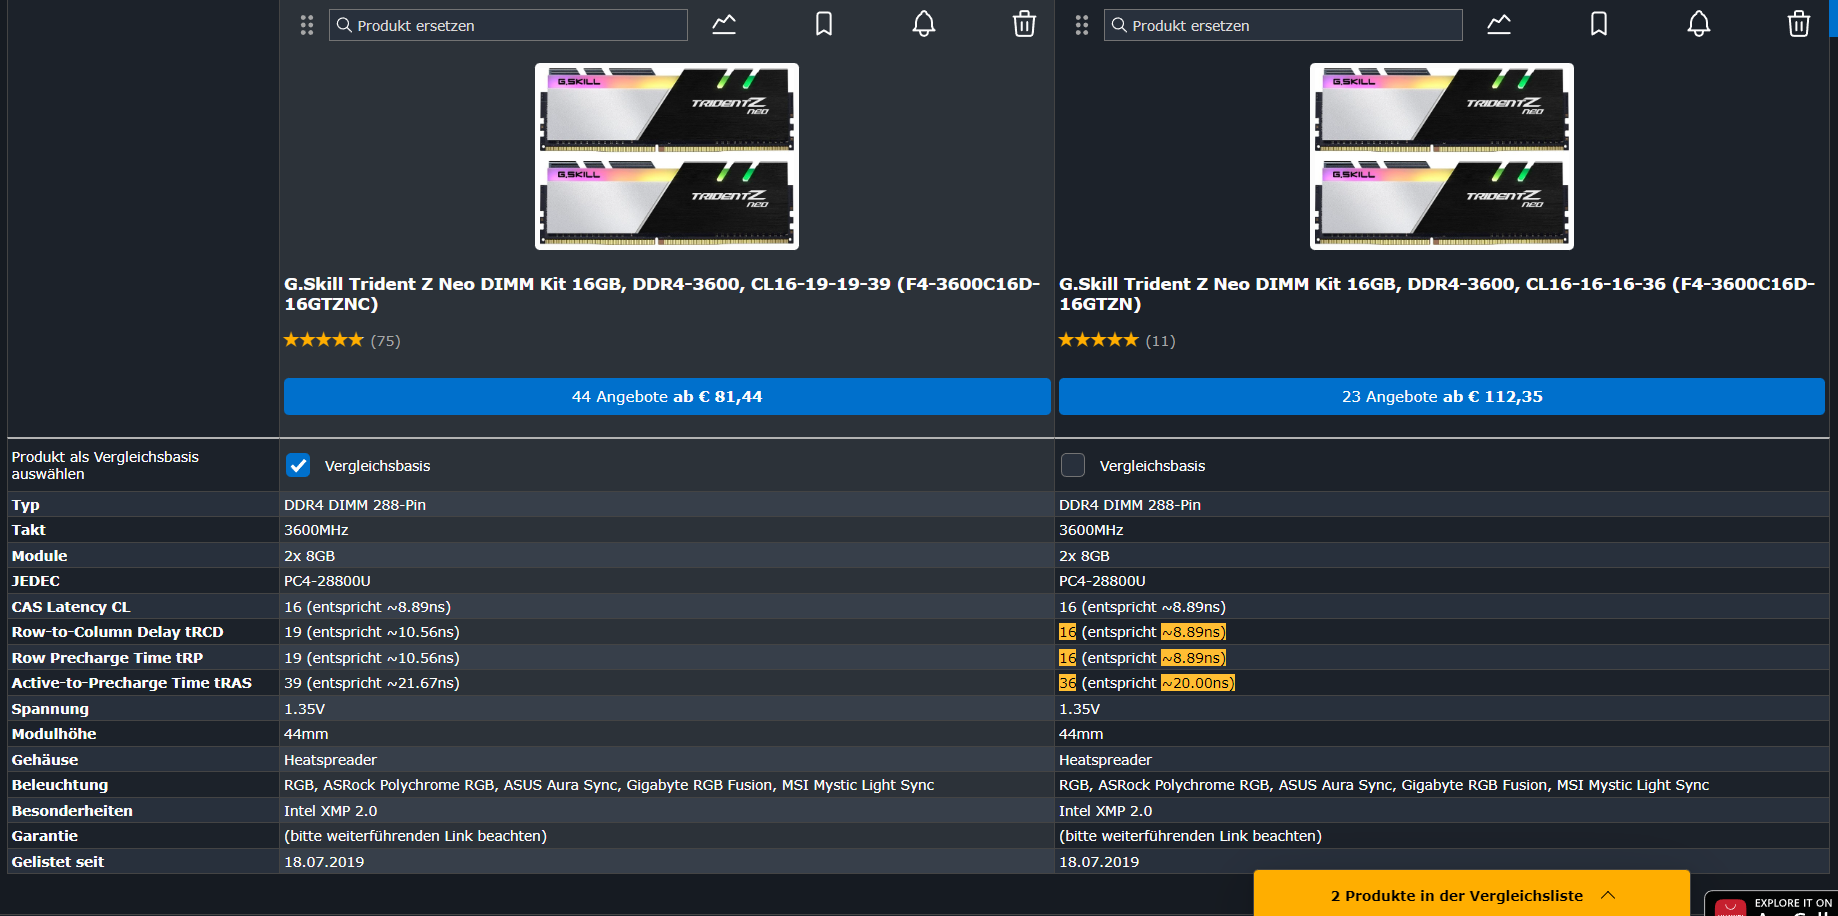
Task: Click the Spannung row label
Action: tap(50, 709)
